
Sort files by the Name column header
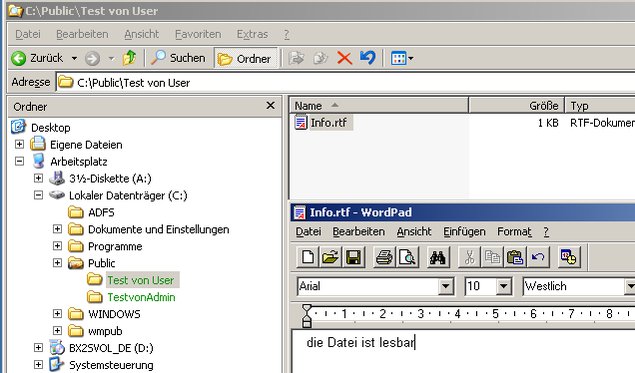pos(379,106)
